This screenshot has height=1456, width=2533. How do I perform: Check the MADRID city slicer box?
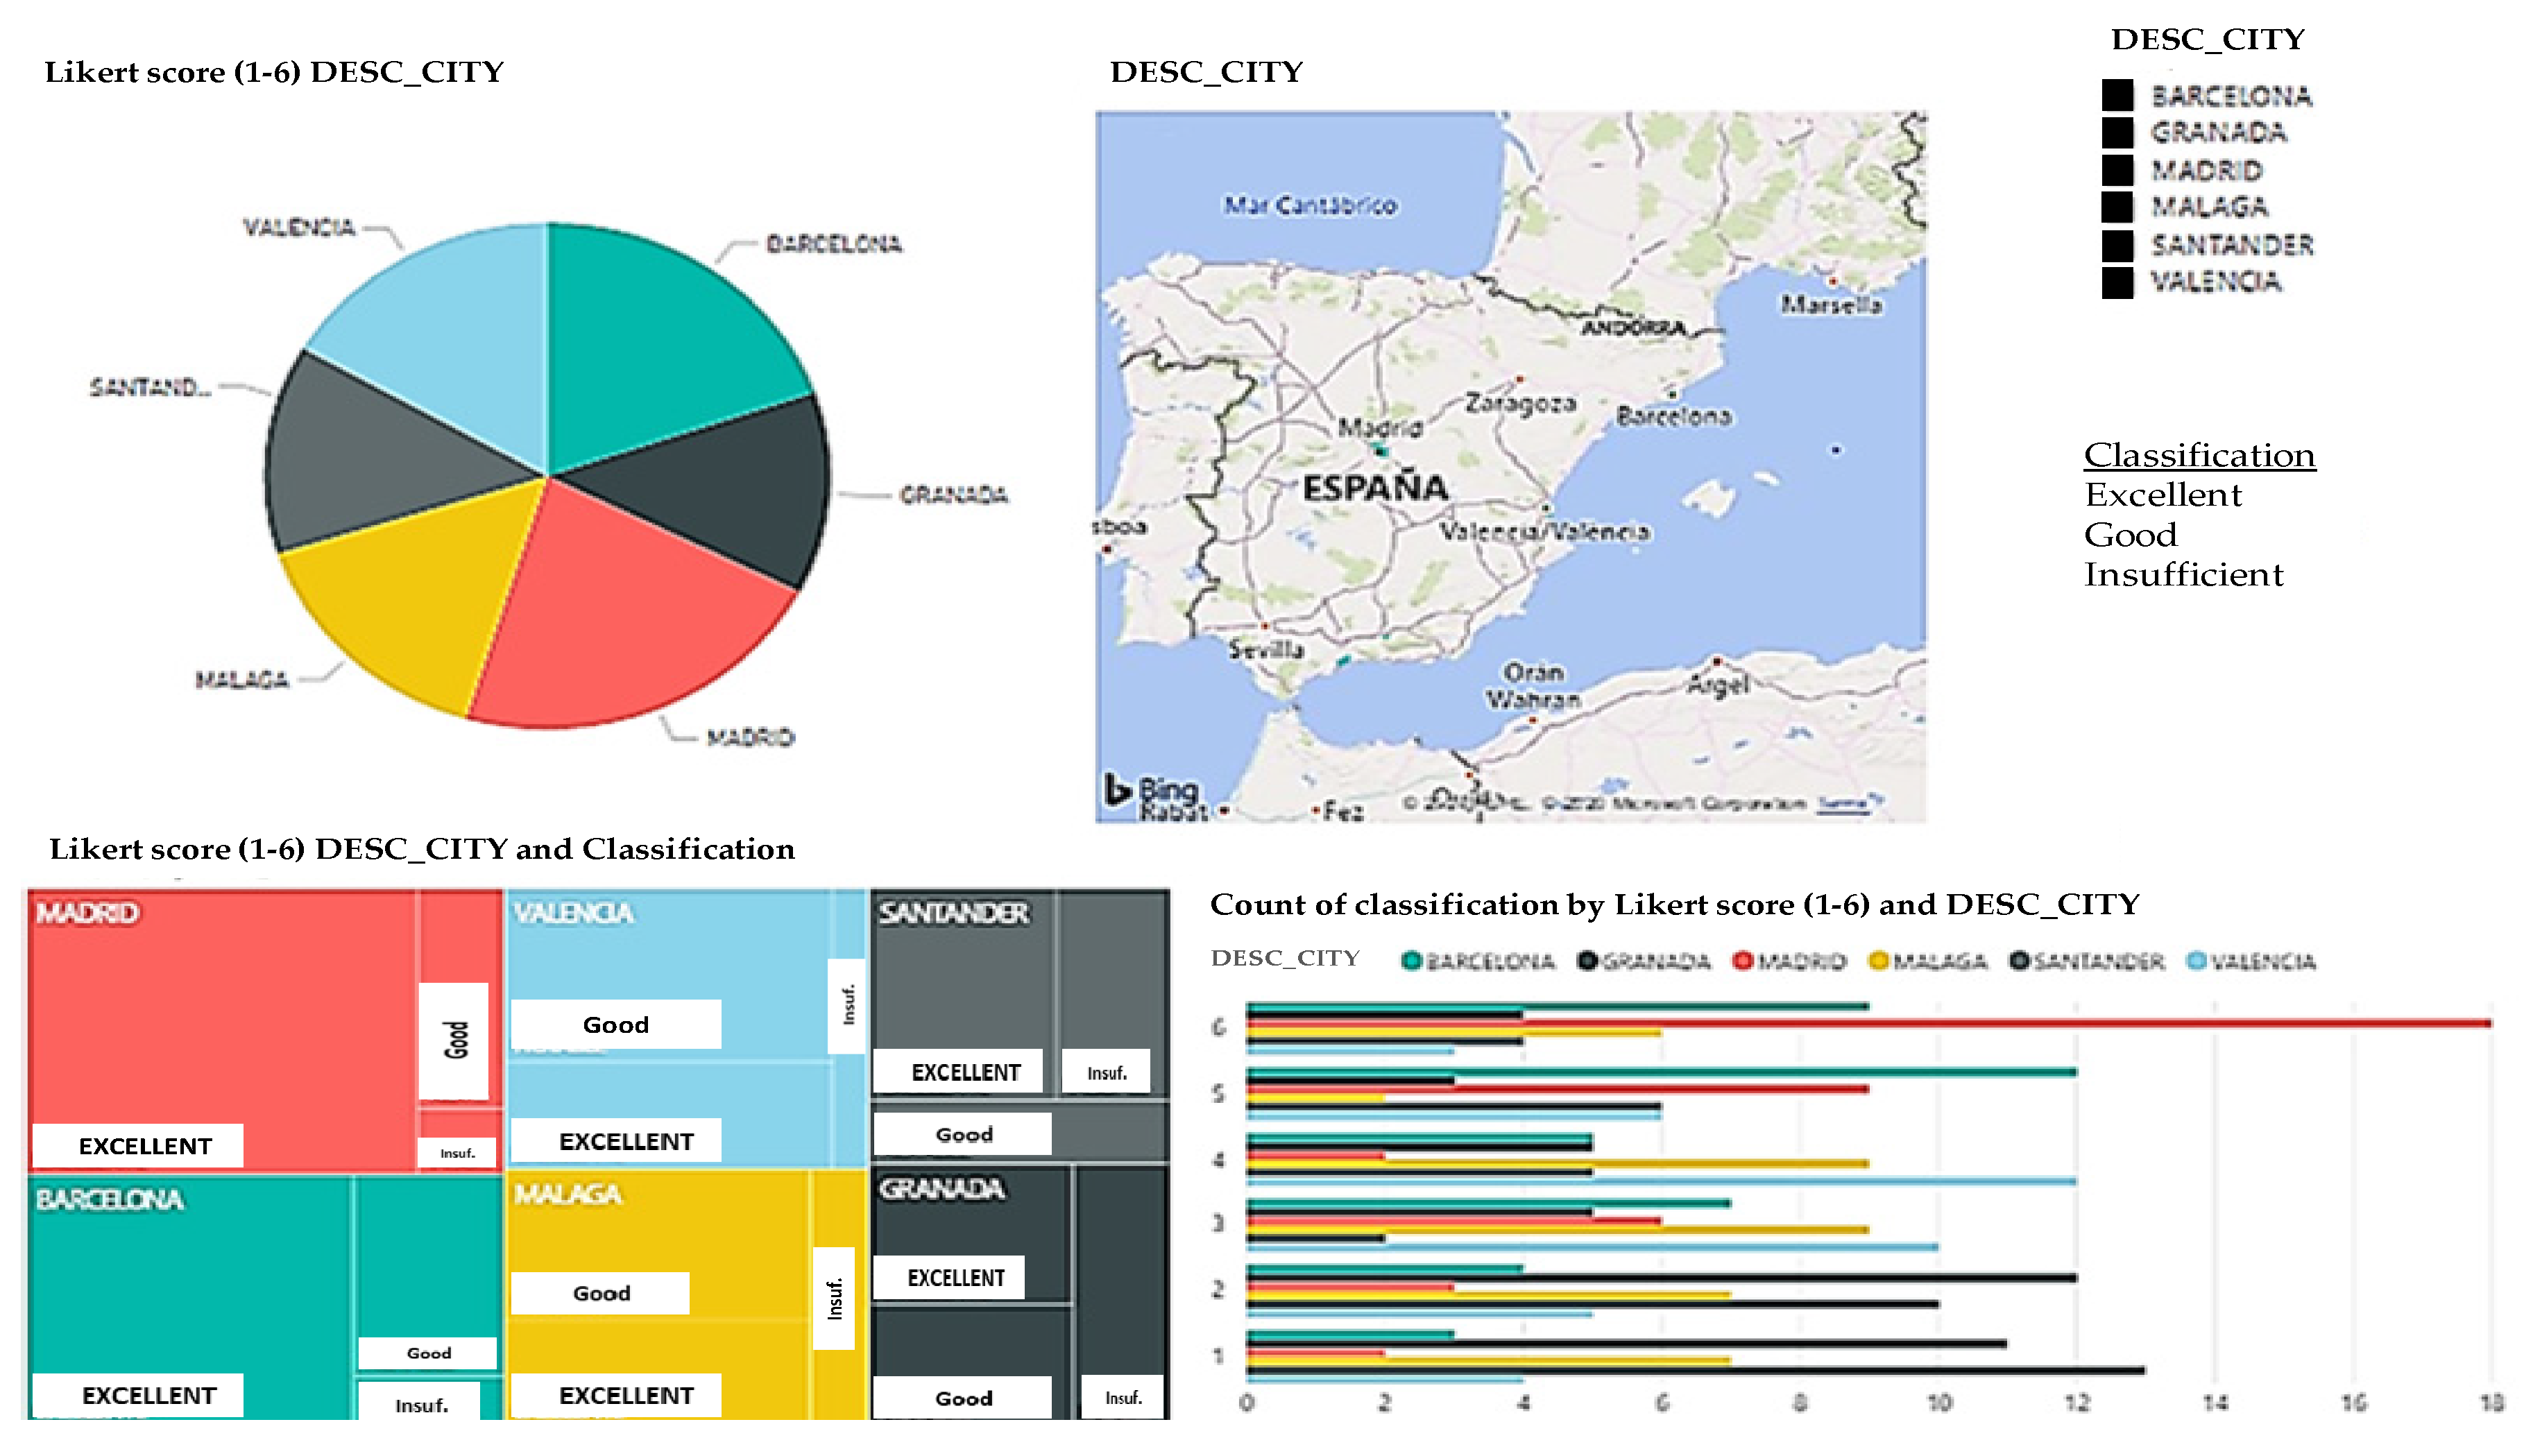point(2117,170)
